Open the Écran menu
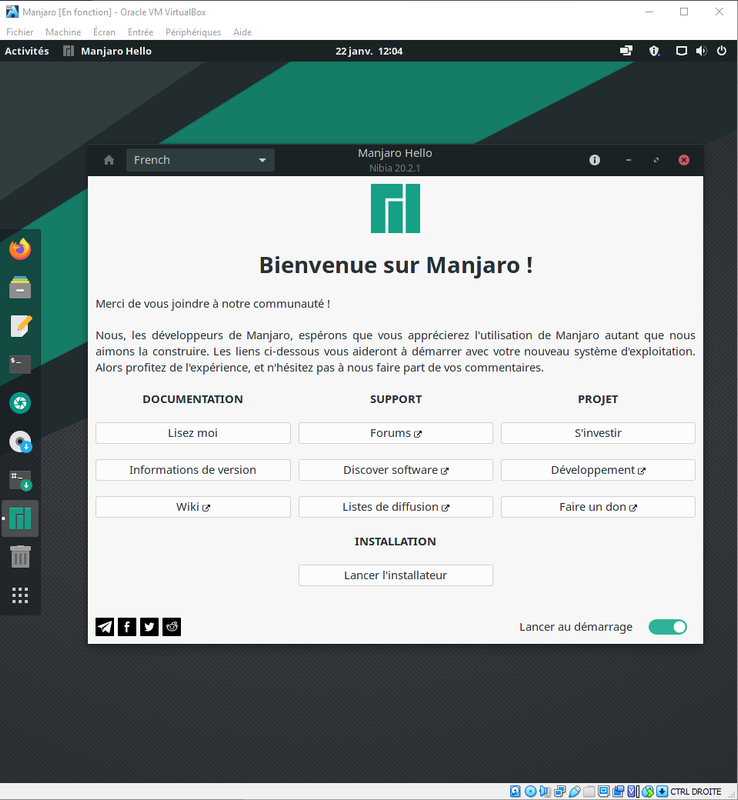The height and width of the screenshot is (800, 738). pyautogui.click(x=104, y=32)
